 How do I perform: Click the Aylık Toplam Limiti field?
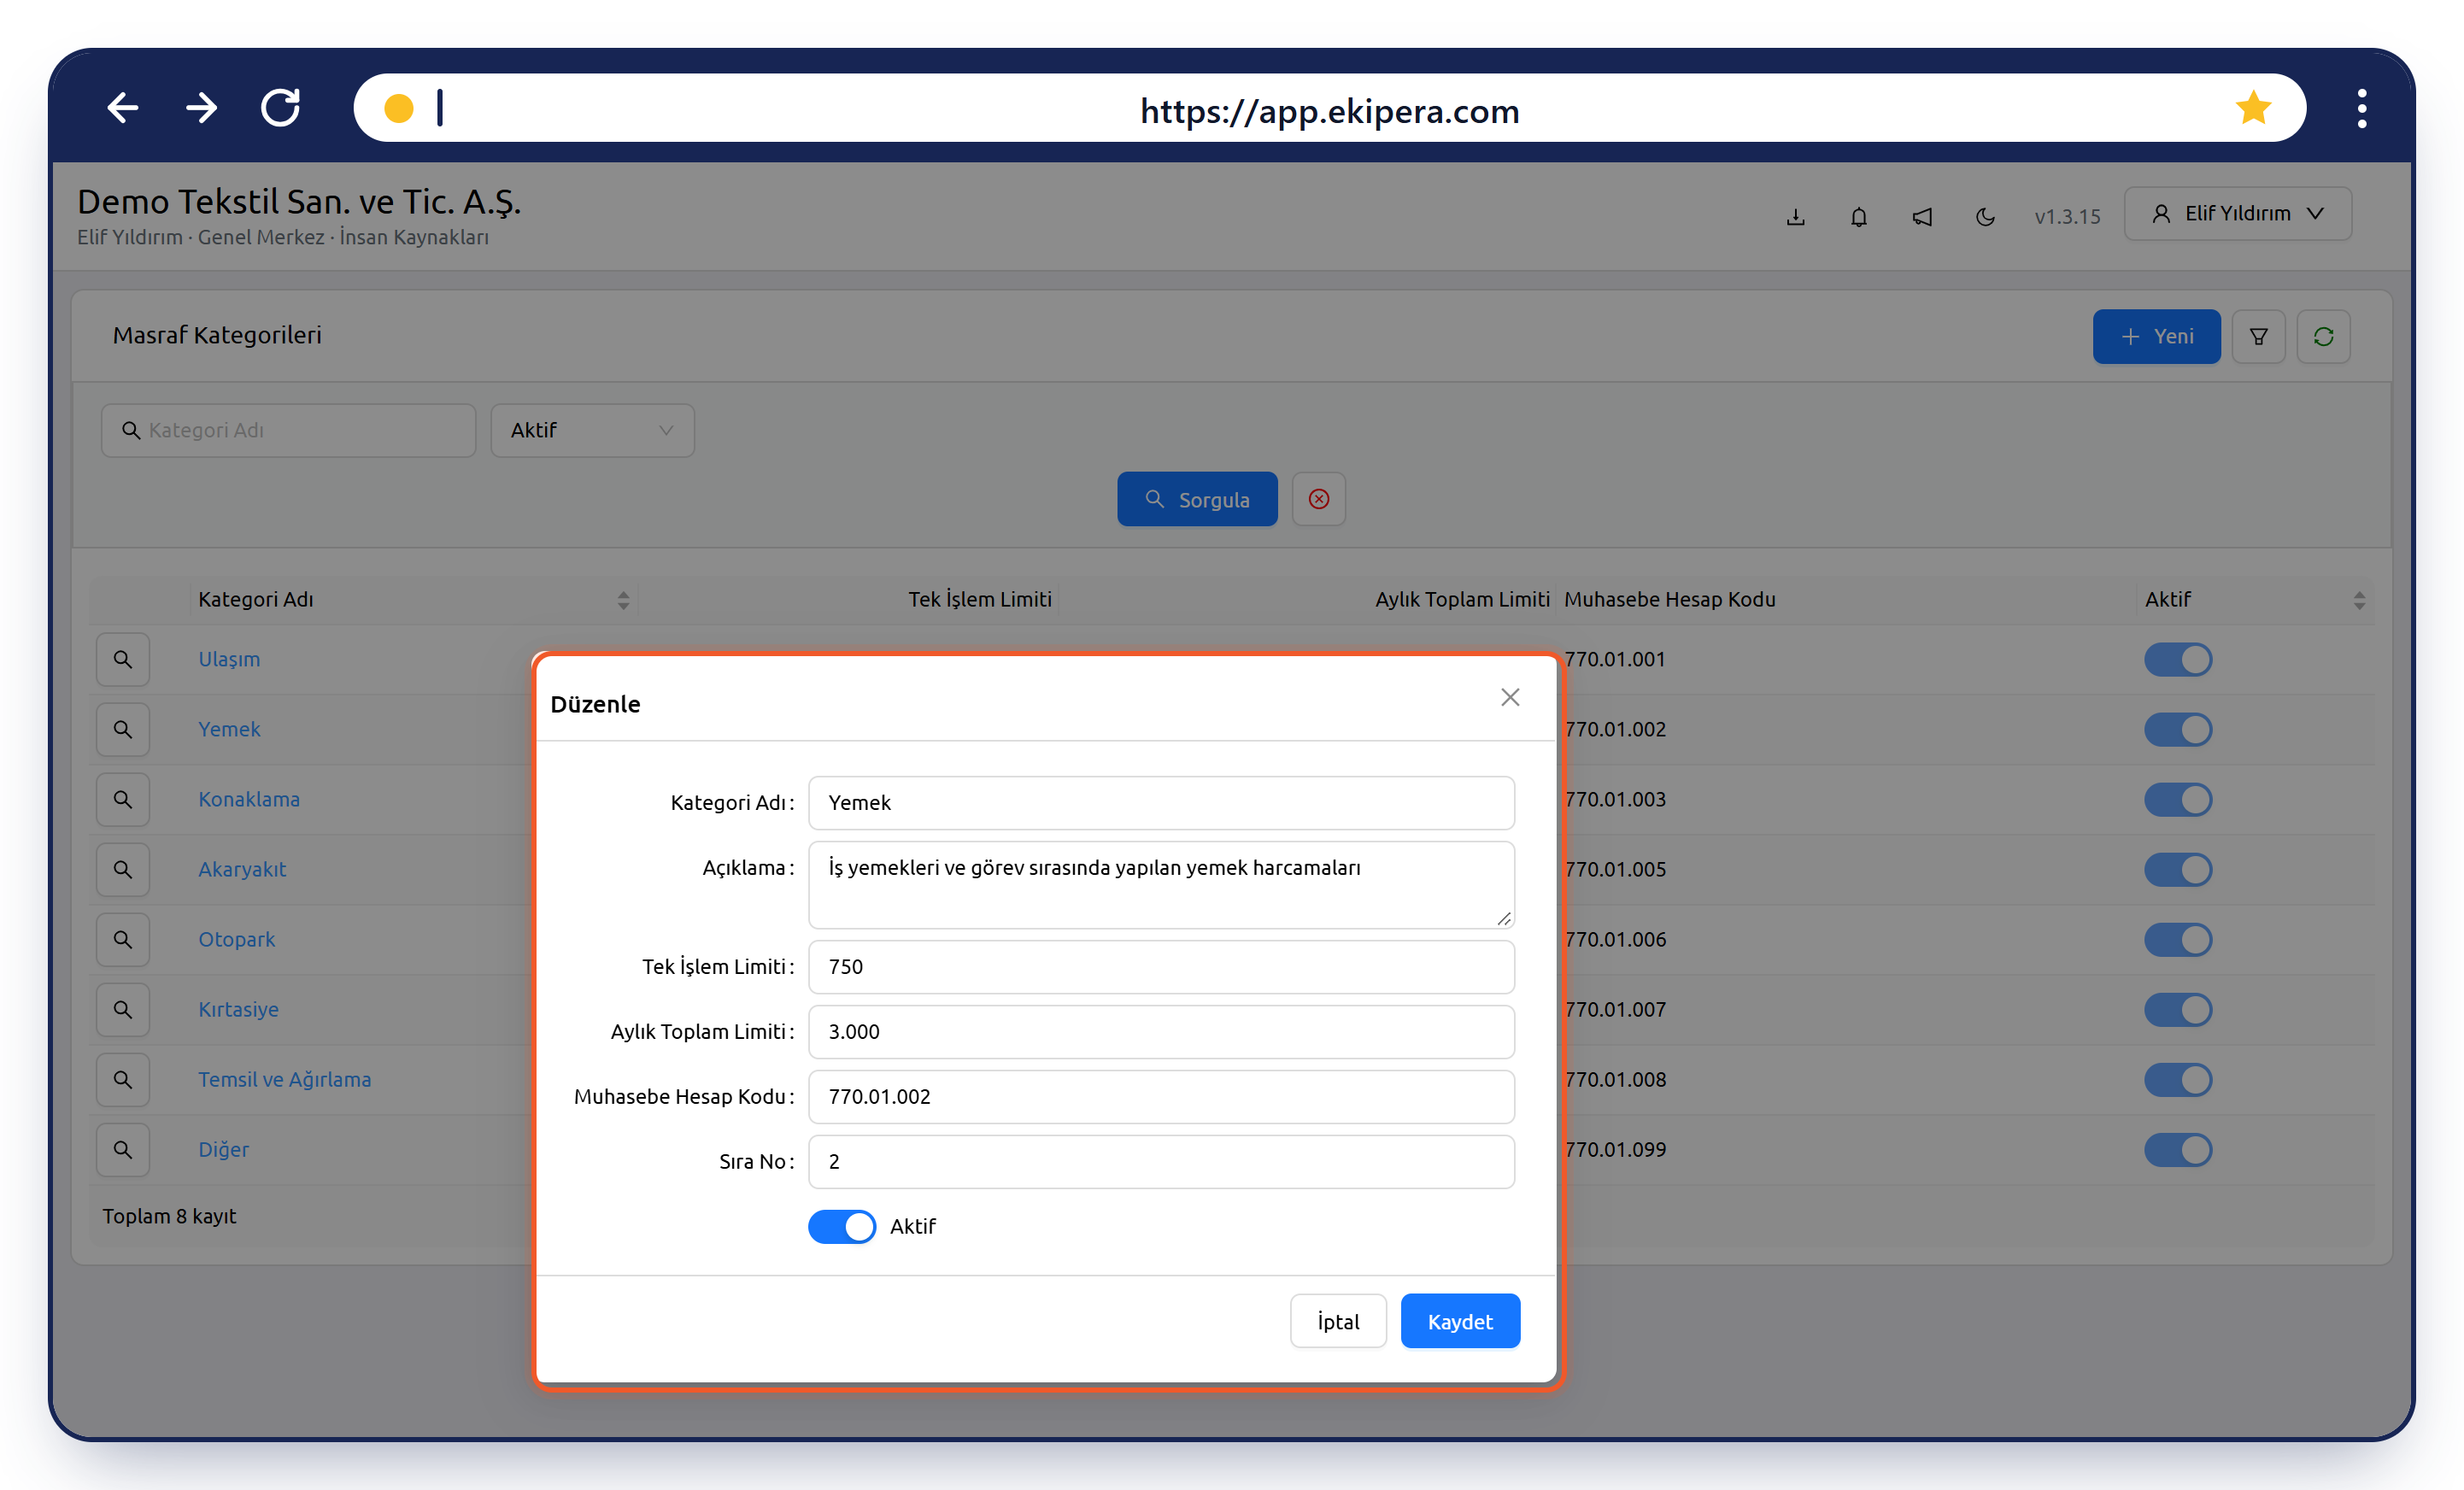1161,1032
